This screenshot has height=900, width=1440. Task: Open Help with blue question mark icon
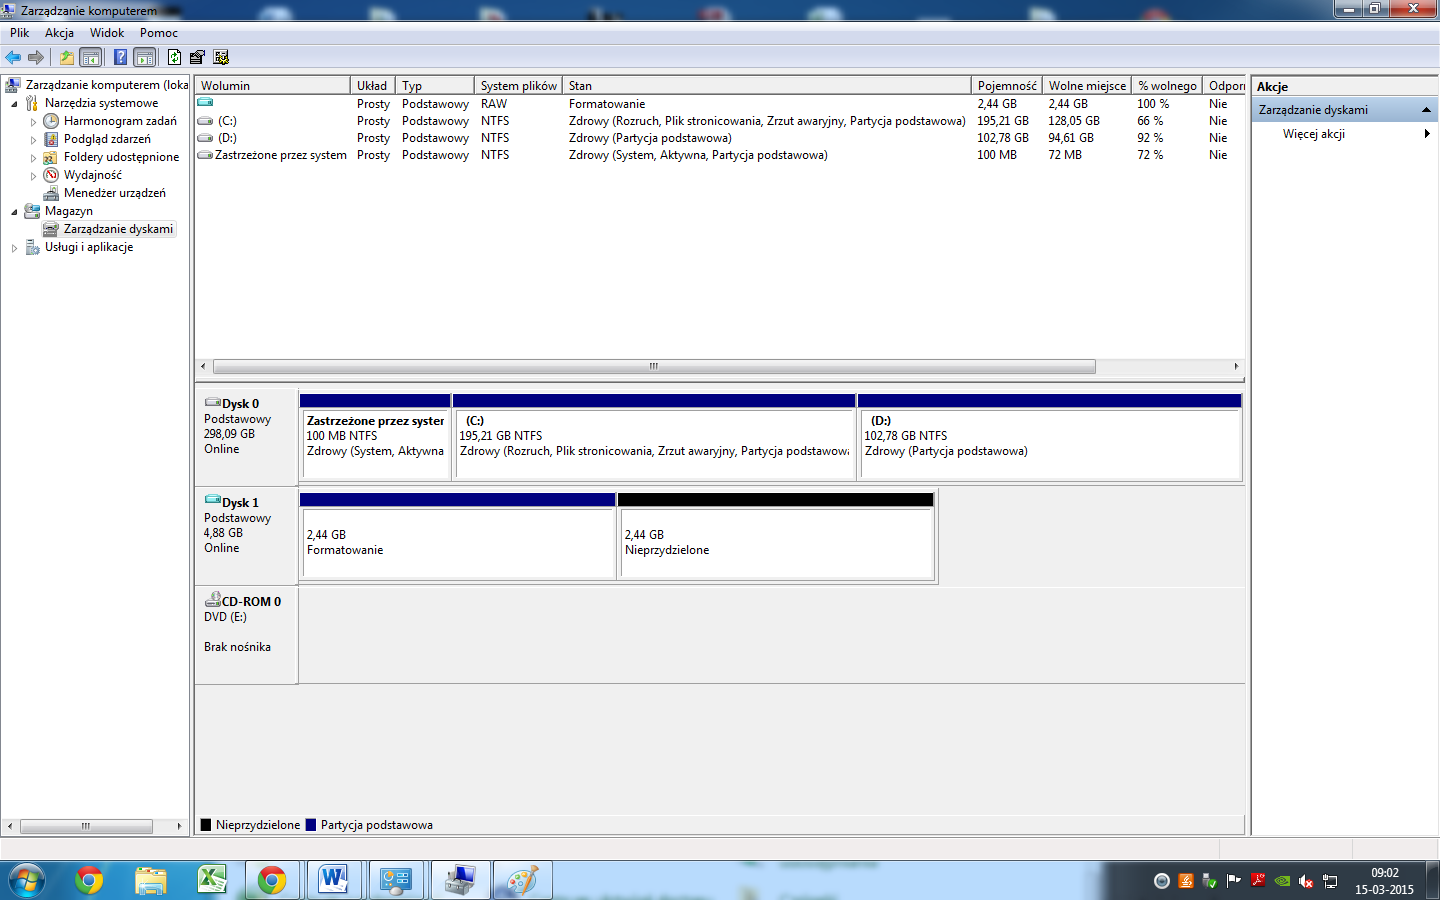(x=120, y=57)
